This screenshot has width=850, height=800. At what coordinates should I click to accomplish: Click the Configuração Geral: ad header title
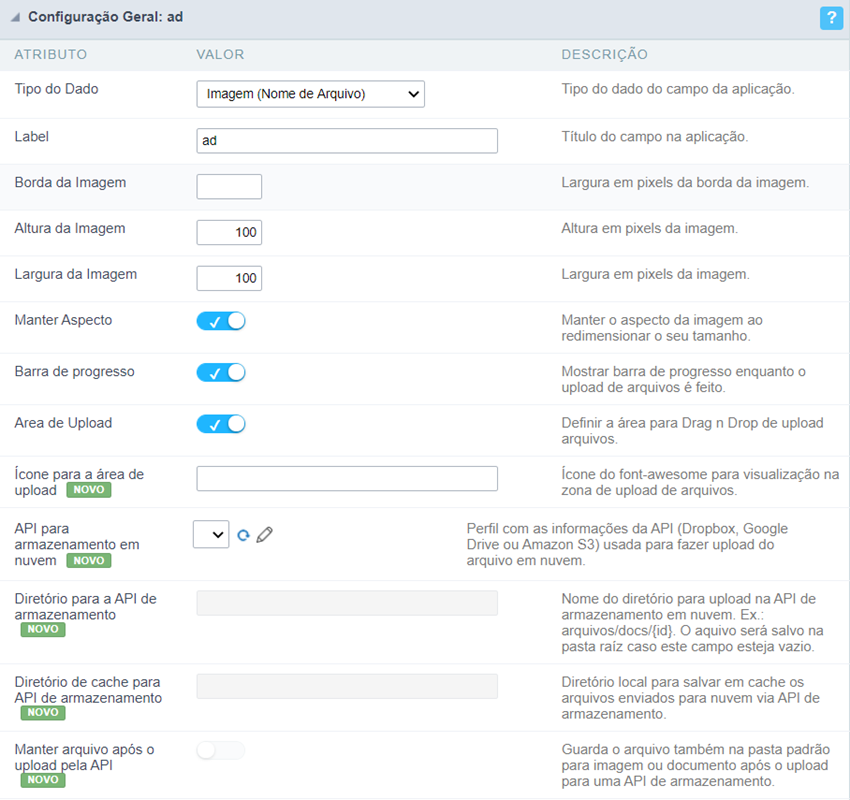point(105,18)
